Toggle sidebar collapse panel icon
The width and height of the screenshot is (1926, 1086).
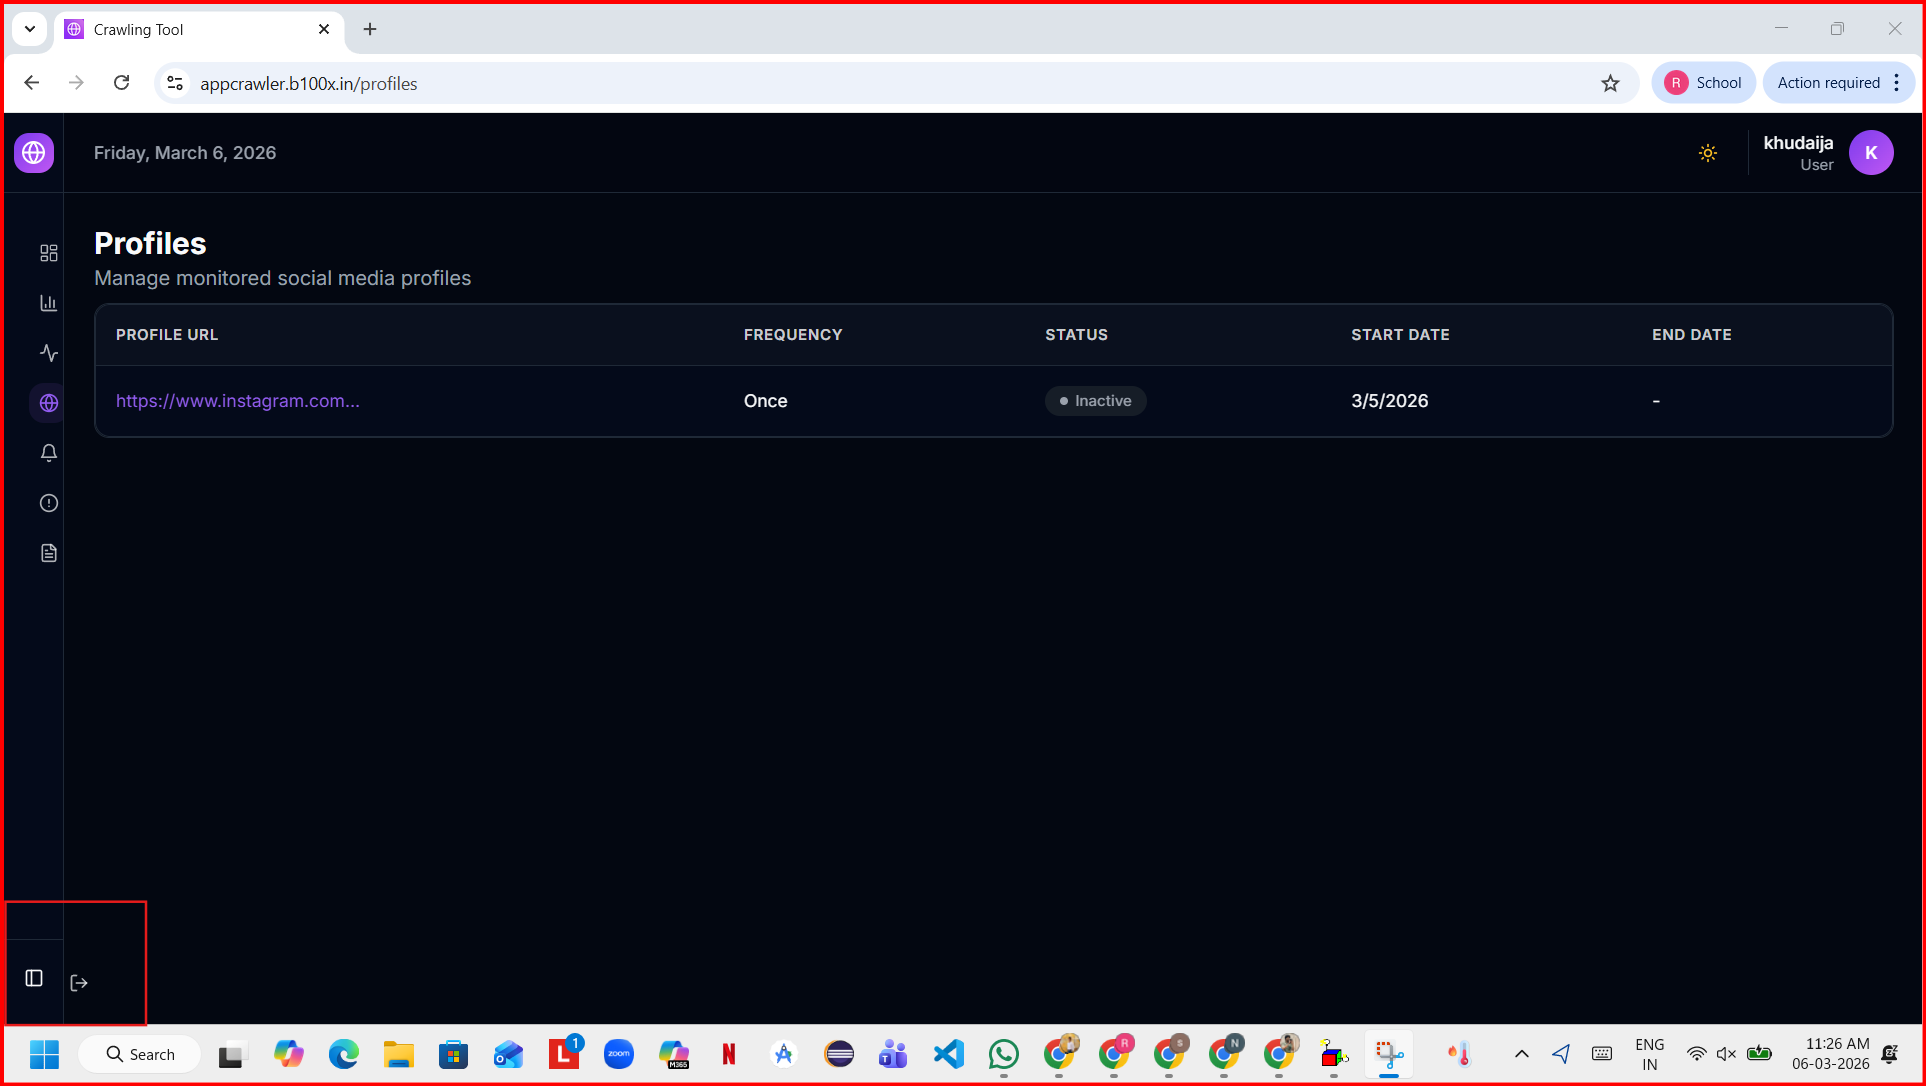click(34, 978)
